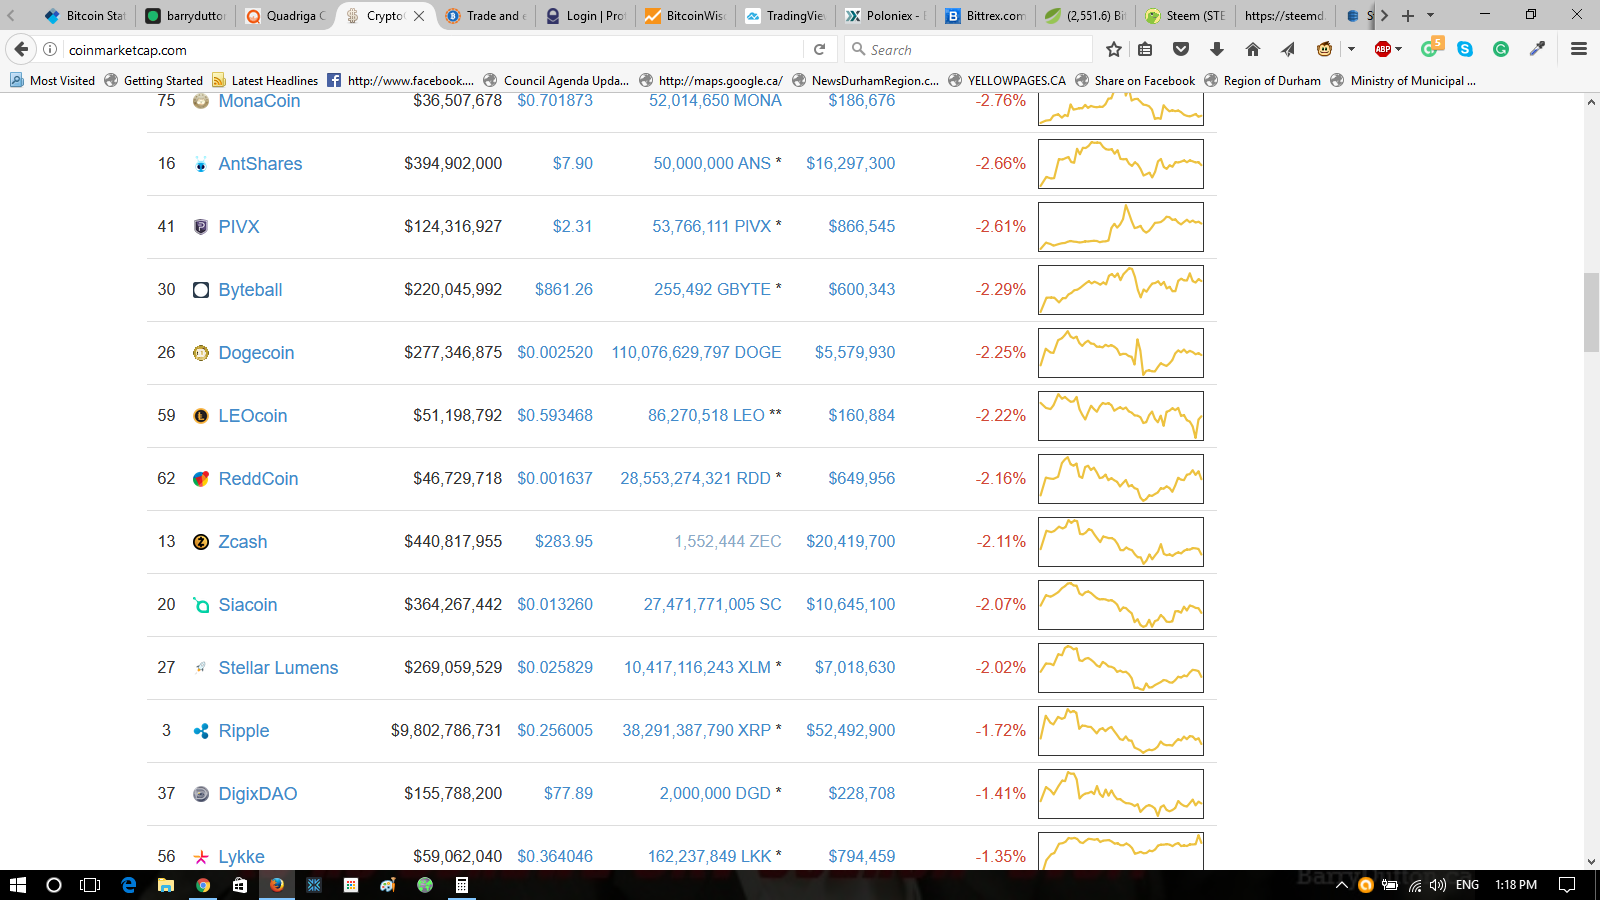
Task: Switch to the Quadriga tab
Action: coord(286,15)
